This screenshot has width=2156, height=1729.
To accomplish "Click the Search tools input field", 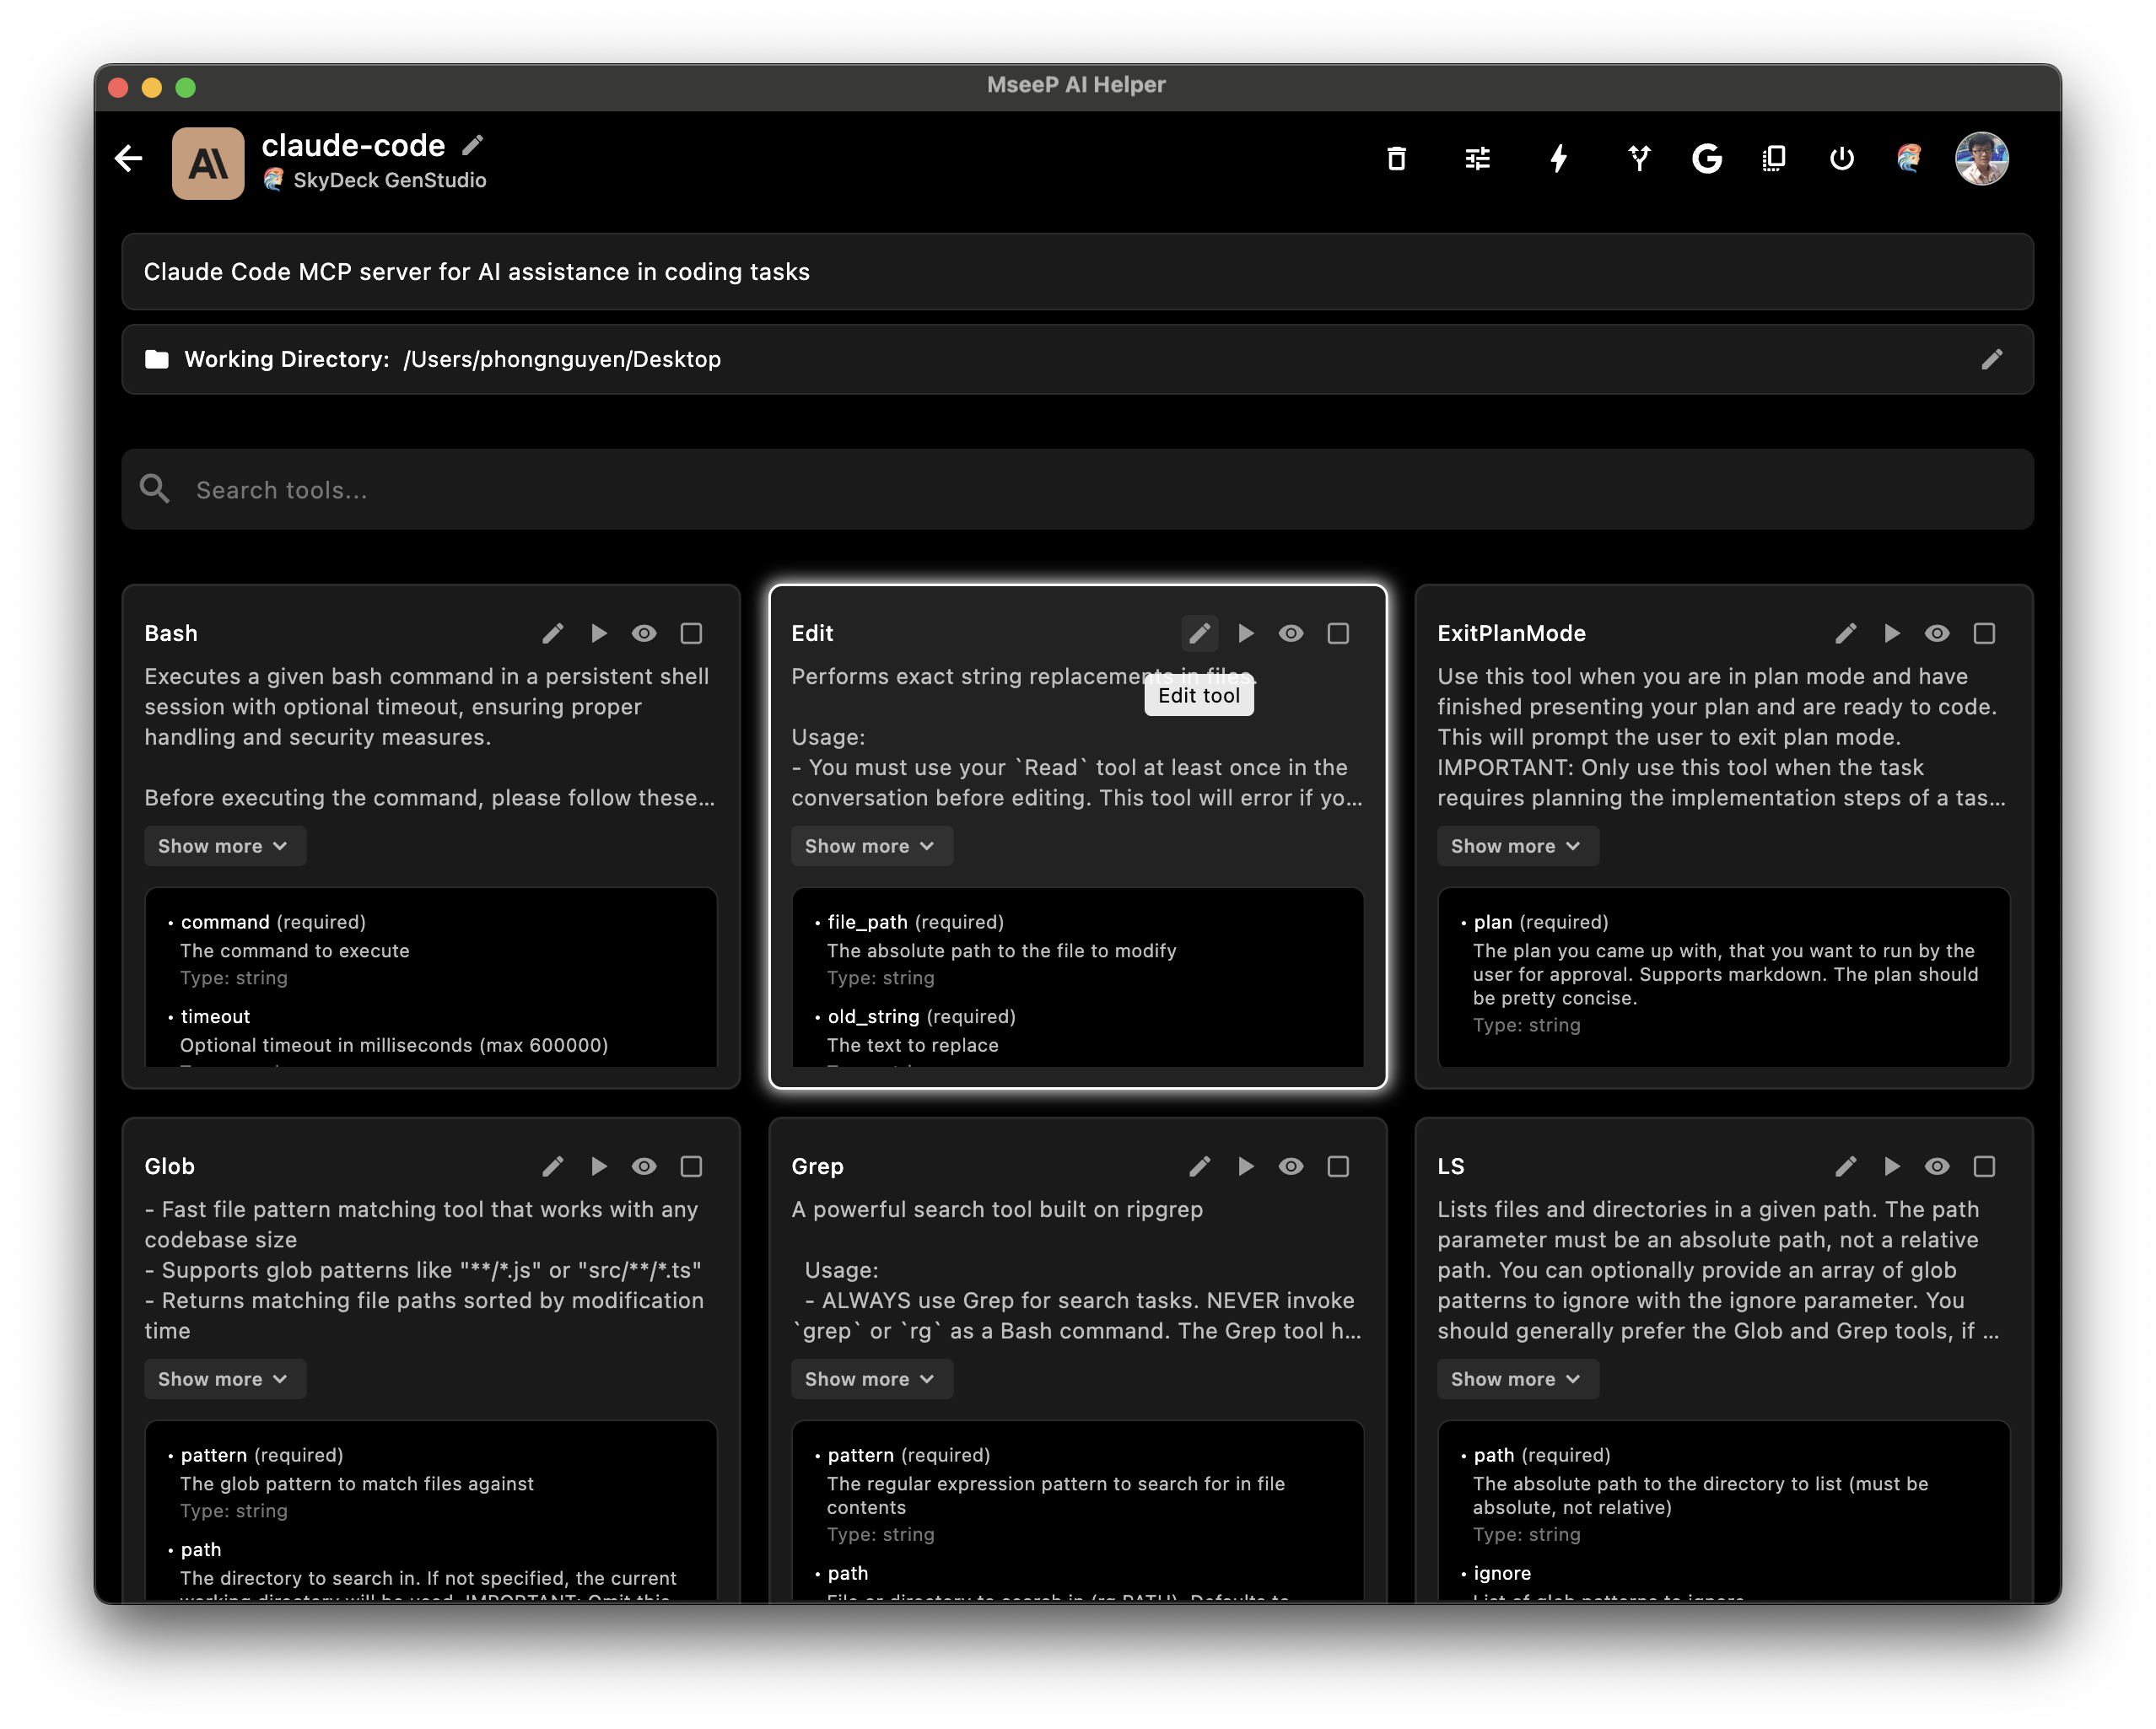I will click(1076, 490).
